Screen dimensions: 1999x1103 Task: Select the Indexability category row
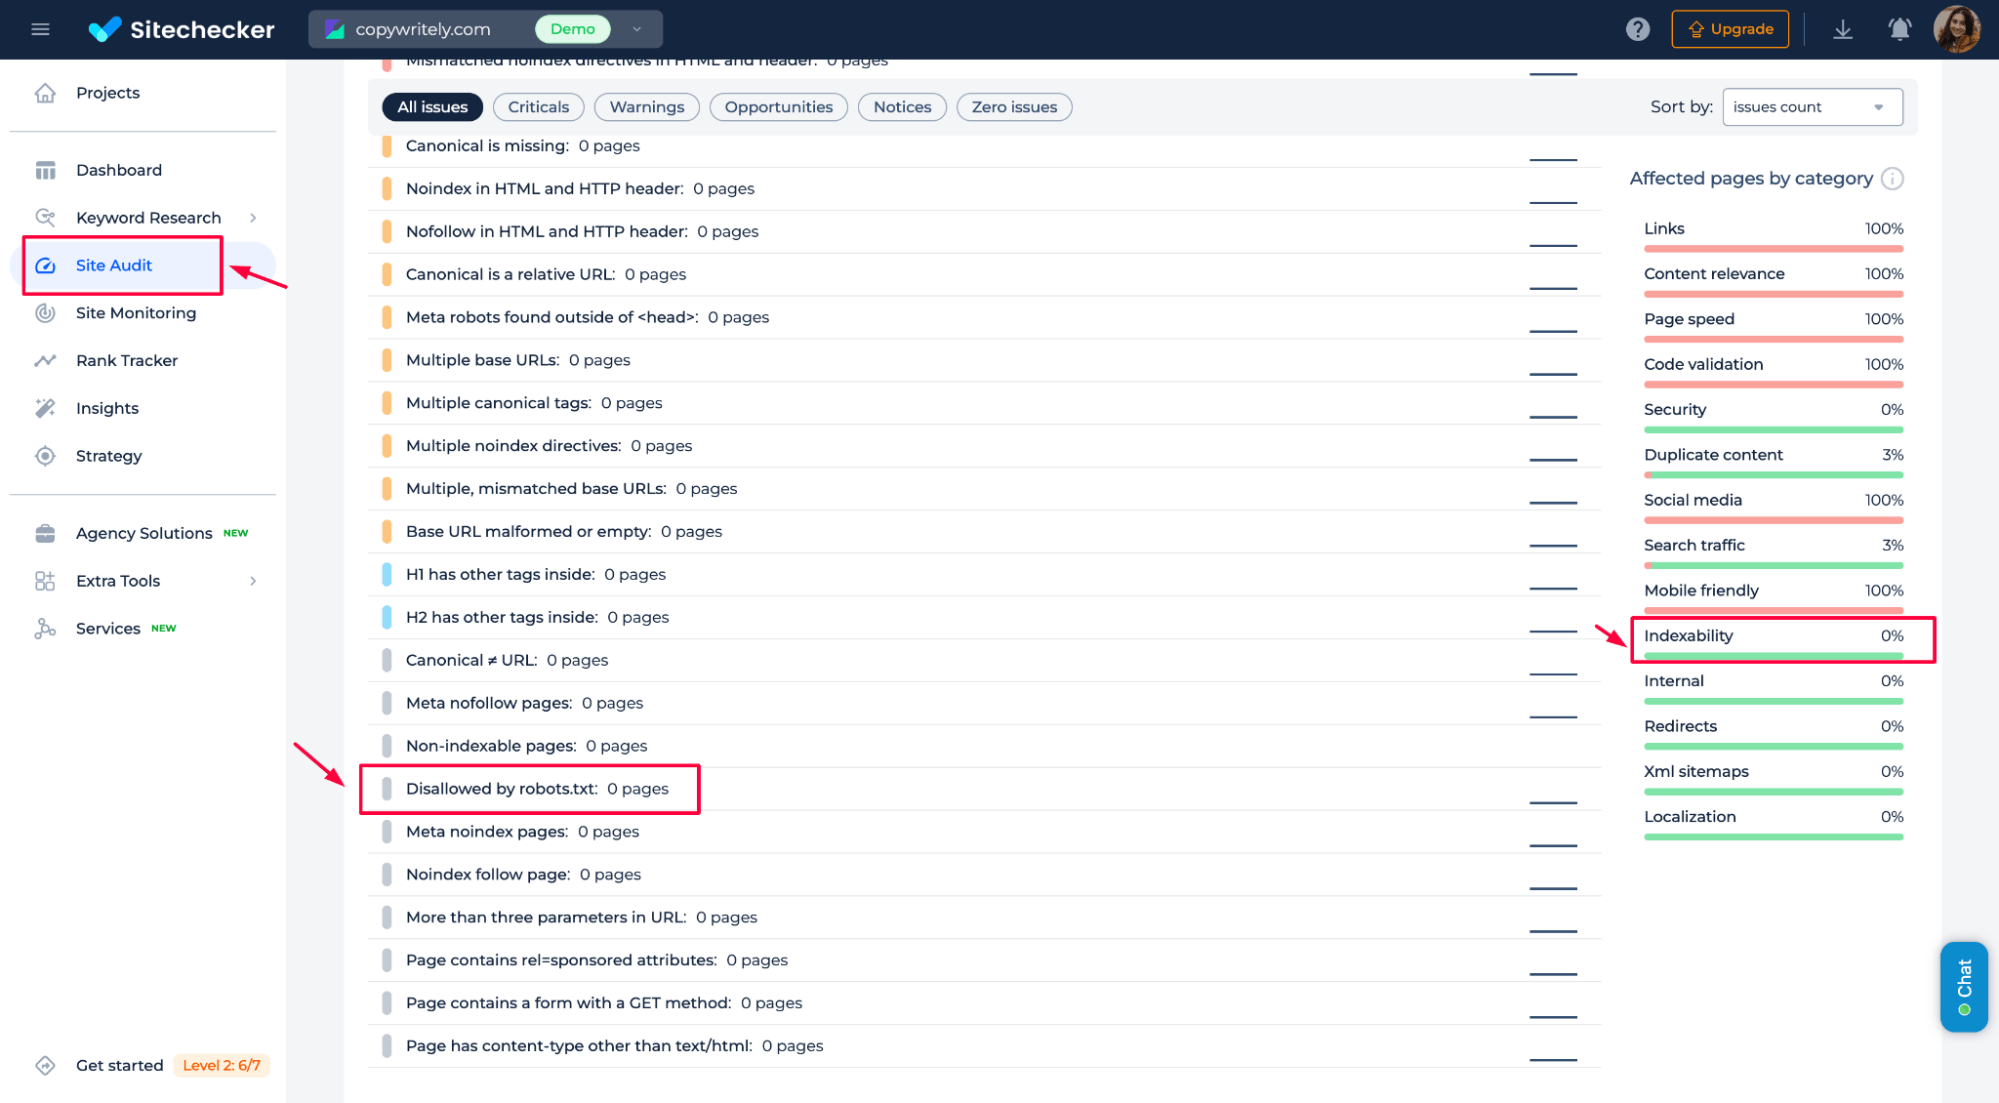click(1773, 642)
